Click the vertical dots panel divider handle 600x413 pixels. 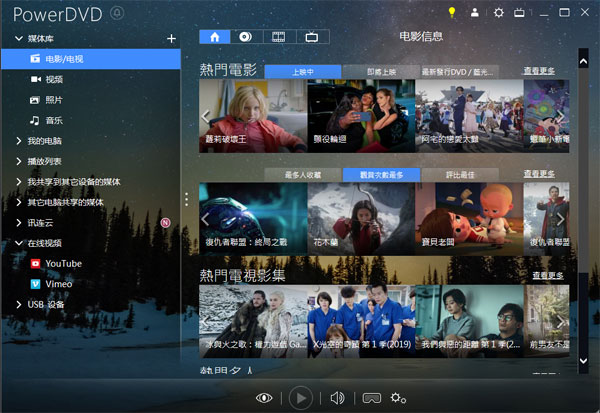186,199
